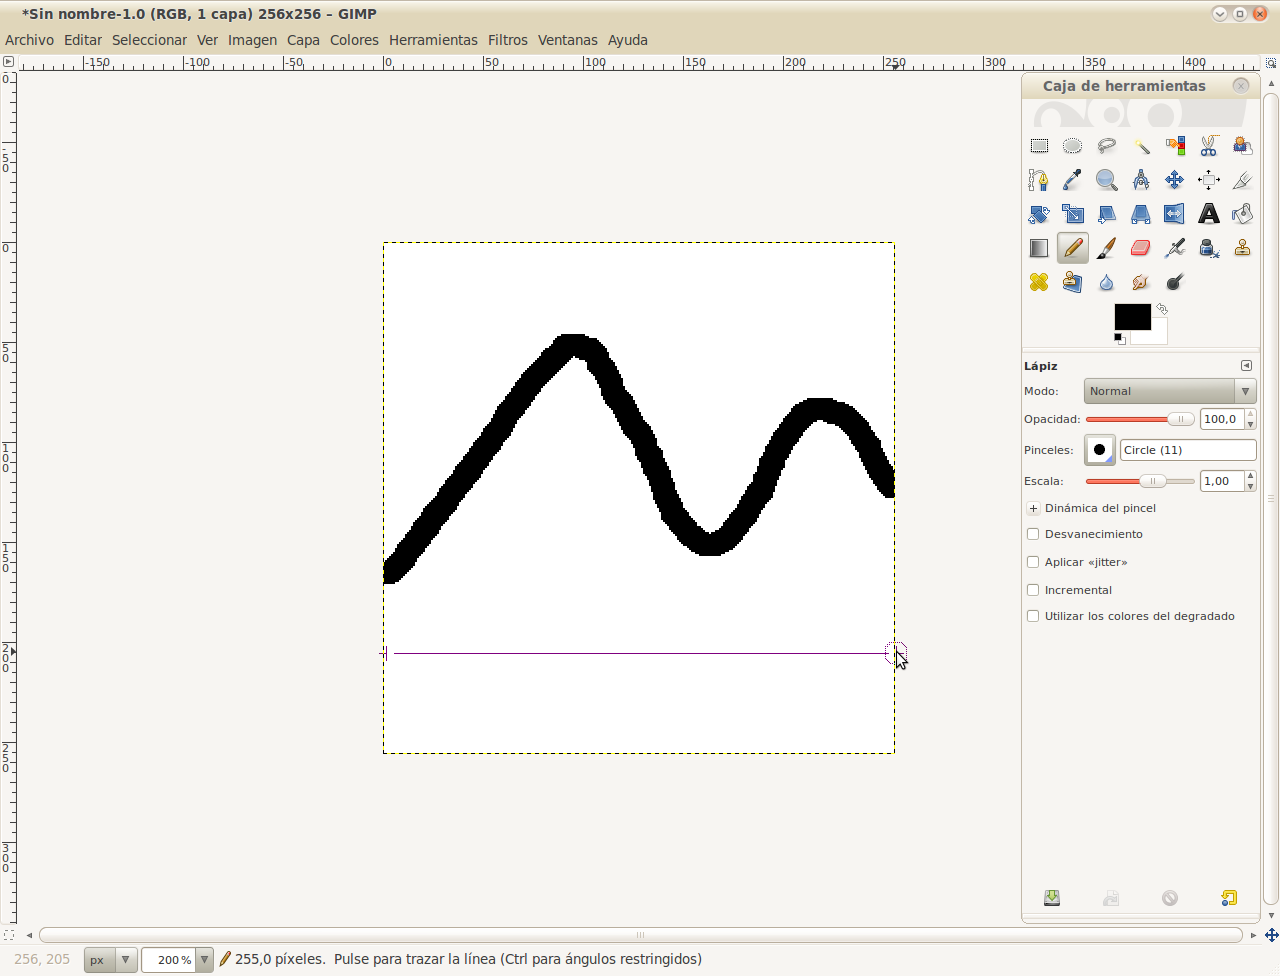The width and height of the screenshot is (1280, 976).
Task: Select the Fuzzy Select (magic wand) tool
Action: (1141, 145)
